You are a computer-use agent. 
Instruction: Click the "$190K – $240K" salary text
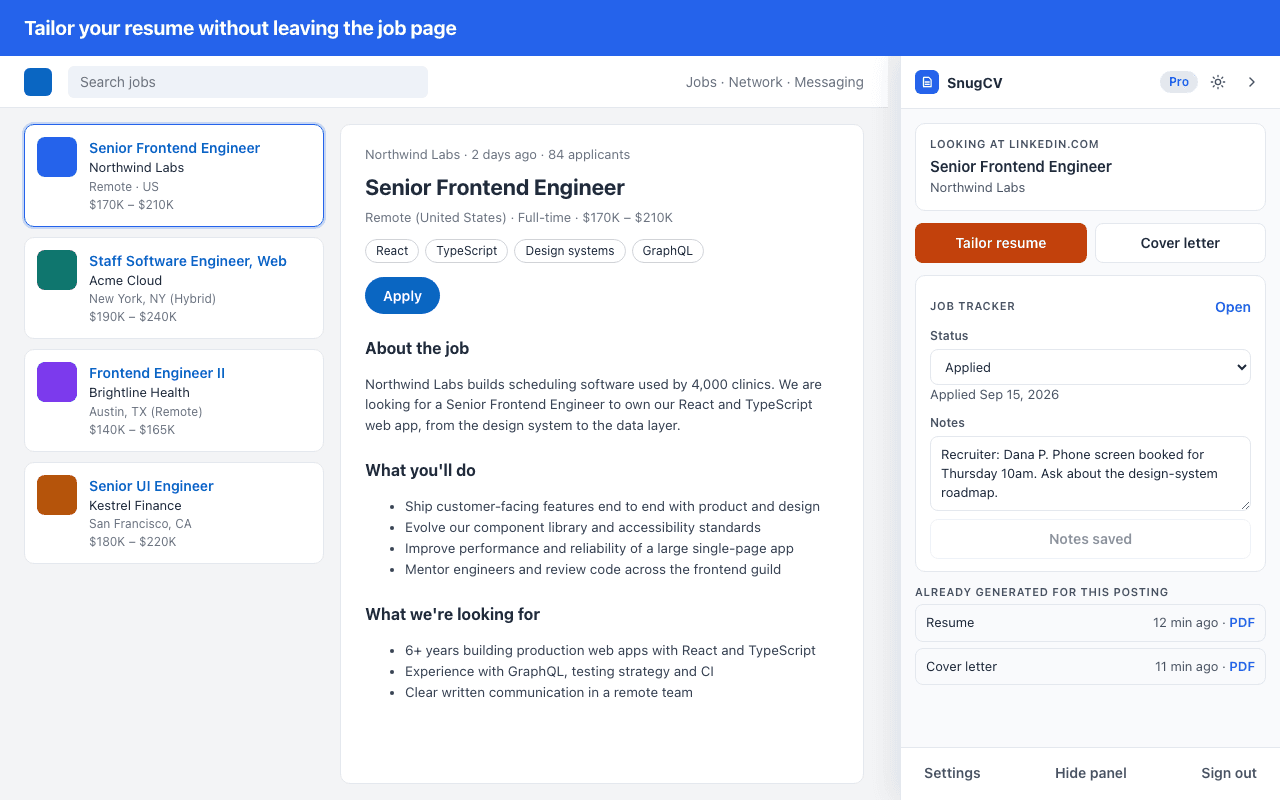(133, 317)
